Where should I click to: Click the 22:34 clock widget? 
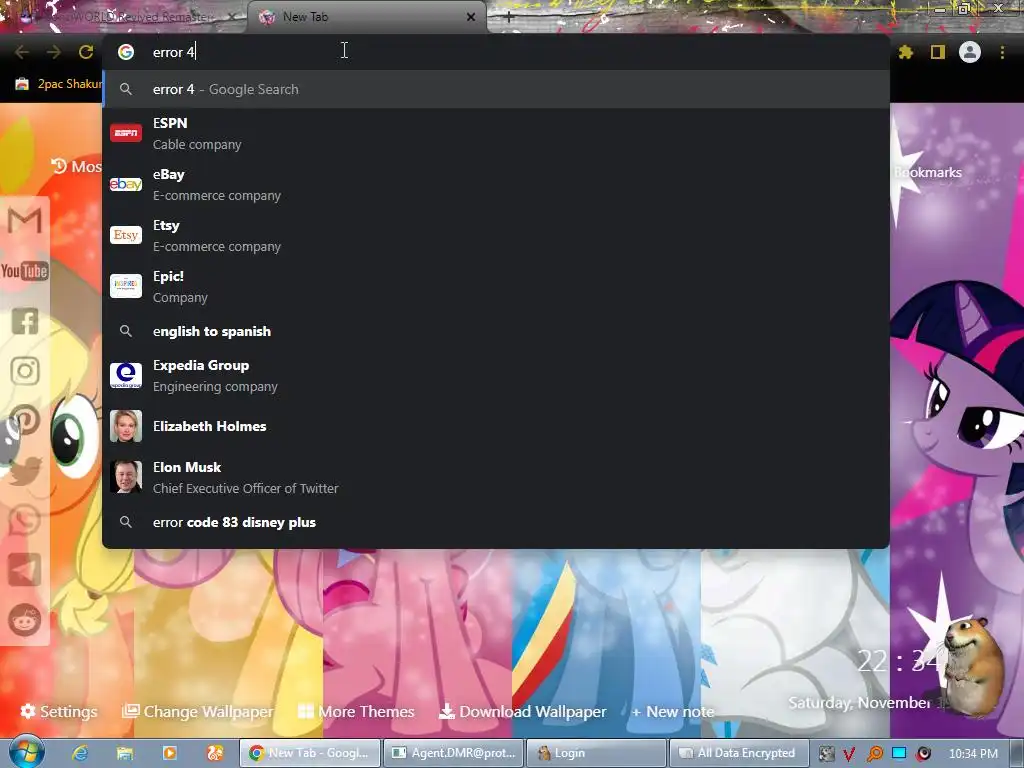click(x=899, y=661)
